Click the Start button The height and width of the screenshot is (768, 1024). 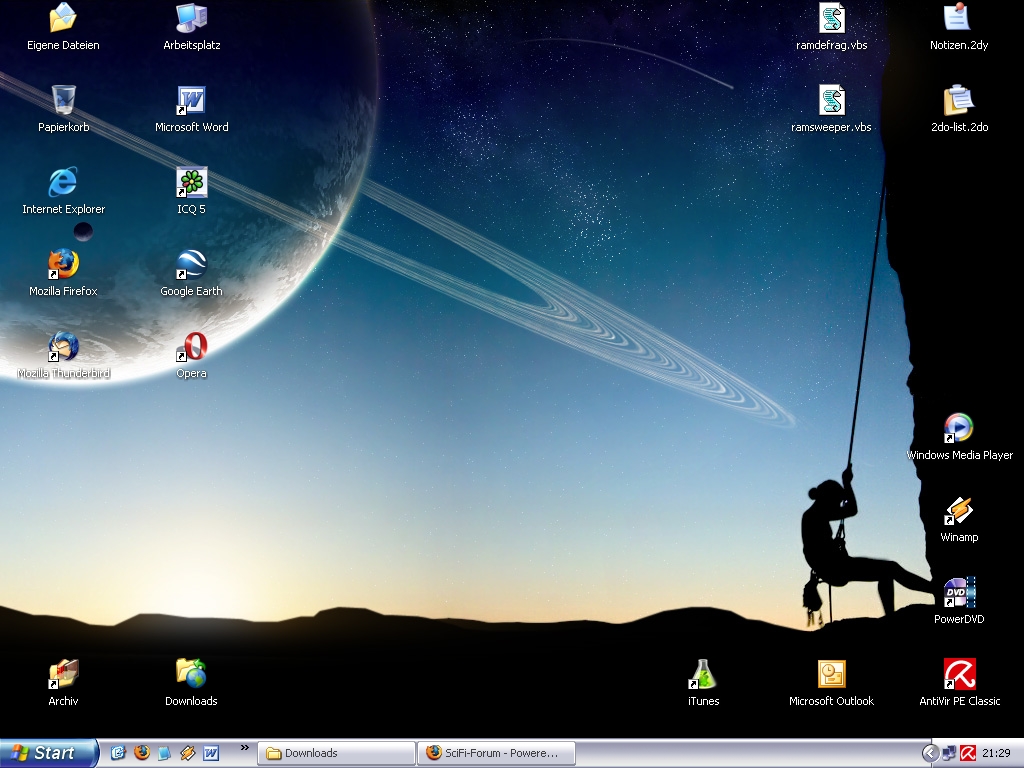pos(48,753)
